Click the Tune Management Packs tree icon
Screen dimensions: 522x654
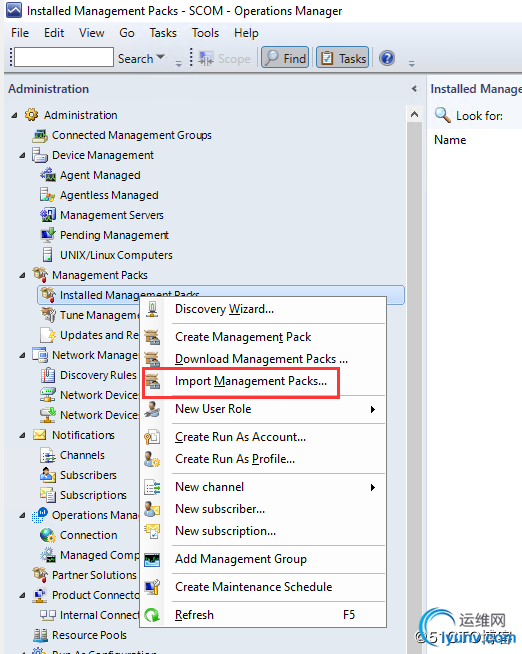(48, 315)
